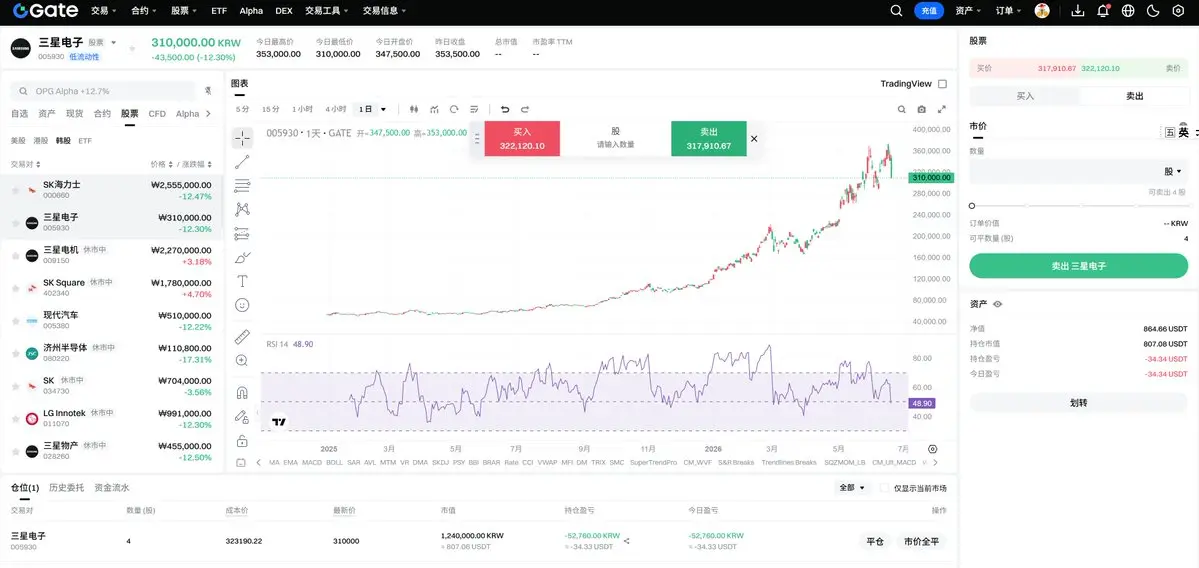Select the 买入 tab in order panel
The image size is (1199, 568).
point(1025,96)
